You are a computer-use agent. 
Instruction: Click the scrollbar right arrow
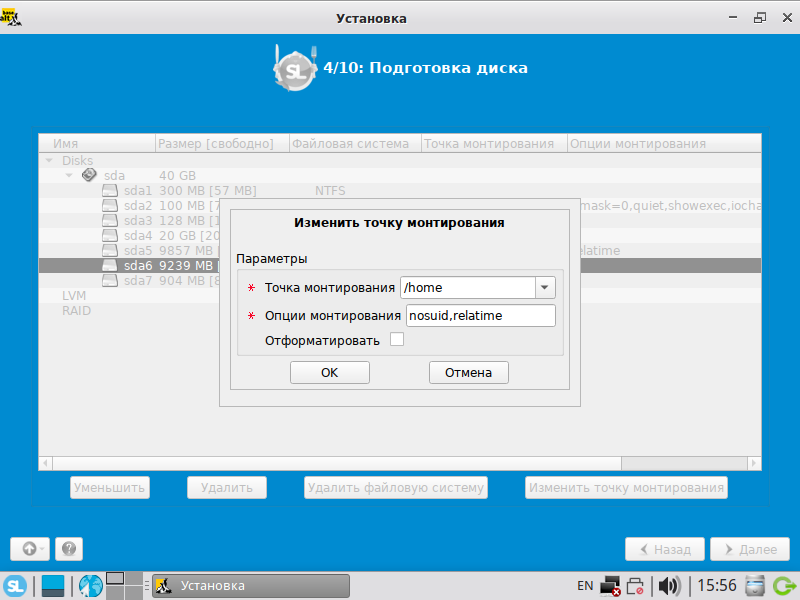coord(754,463)
